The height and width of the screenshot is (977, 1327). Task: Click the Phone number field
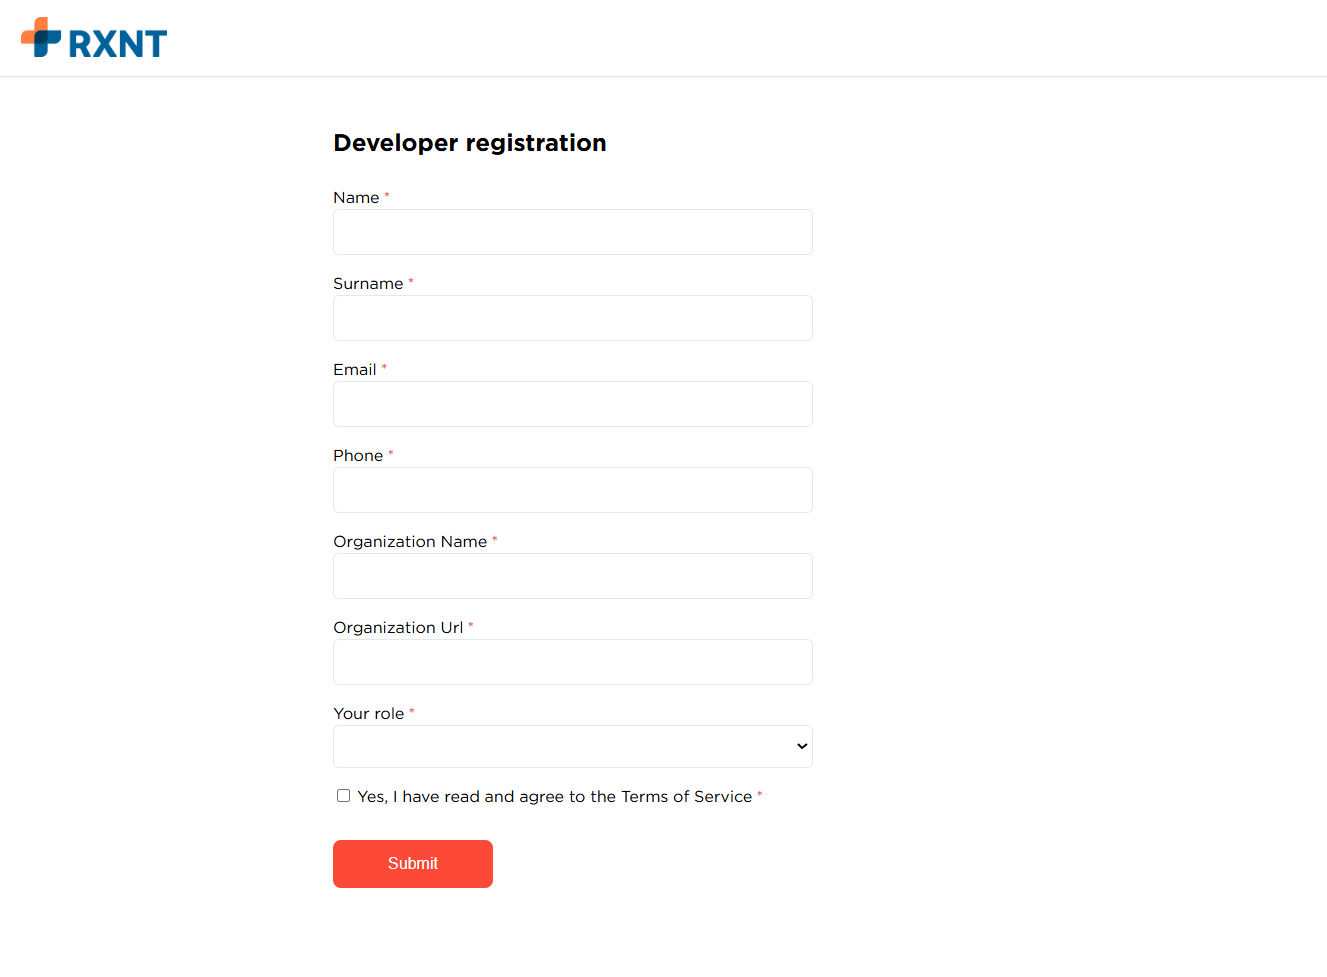tap(572, 490)
